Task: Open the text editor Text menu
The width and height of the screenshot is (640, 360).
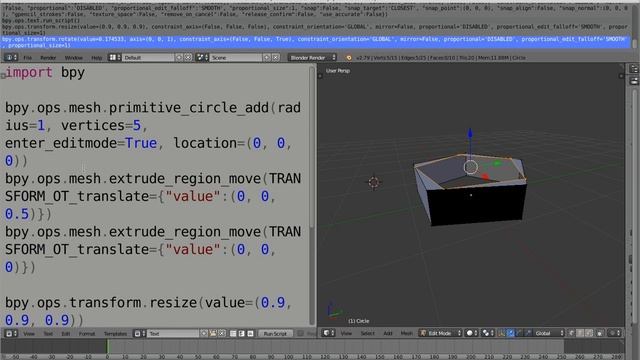Action: pyautogui.click(x=48, y=334)
